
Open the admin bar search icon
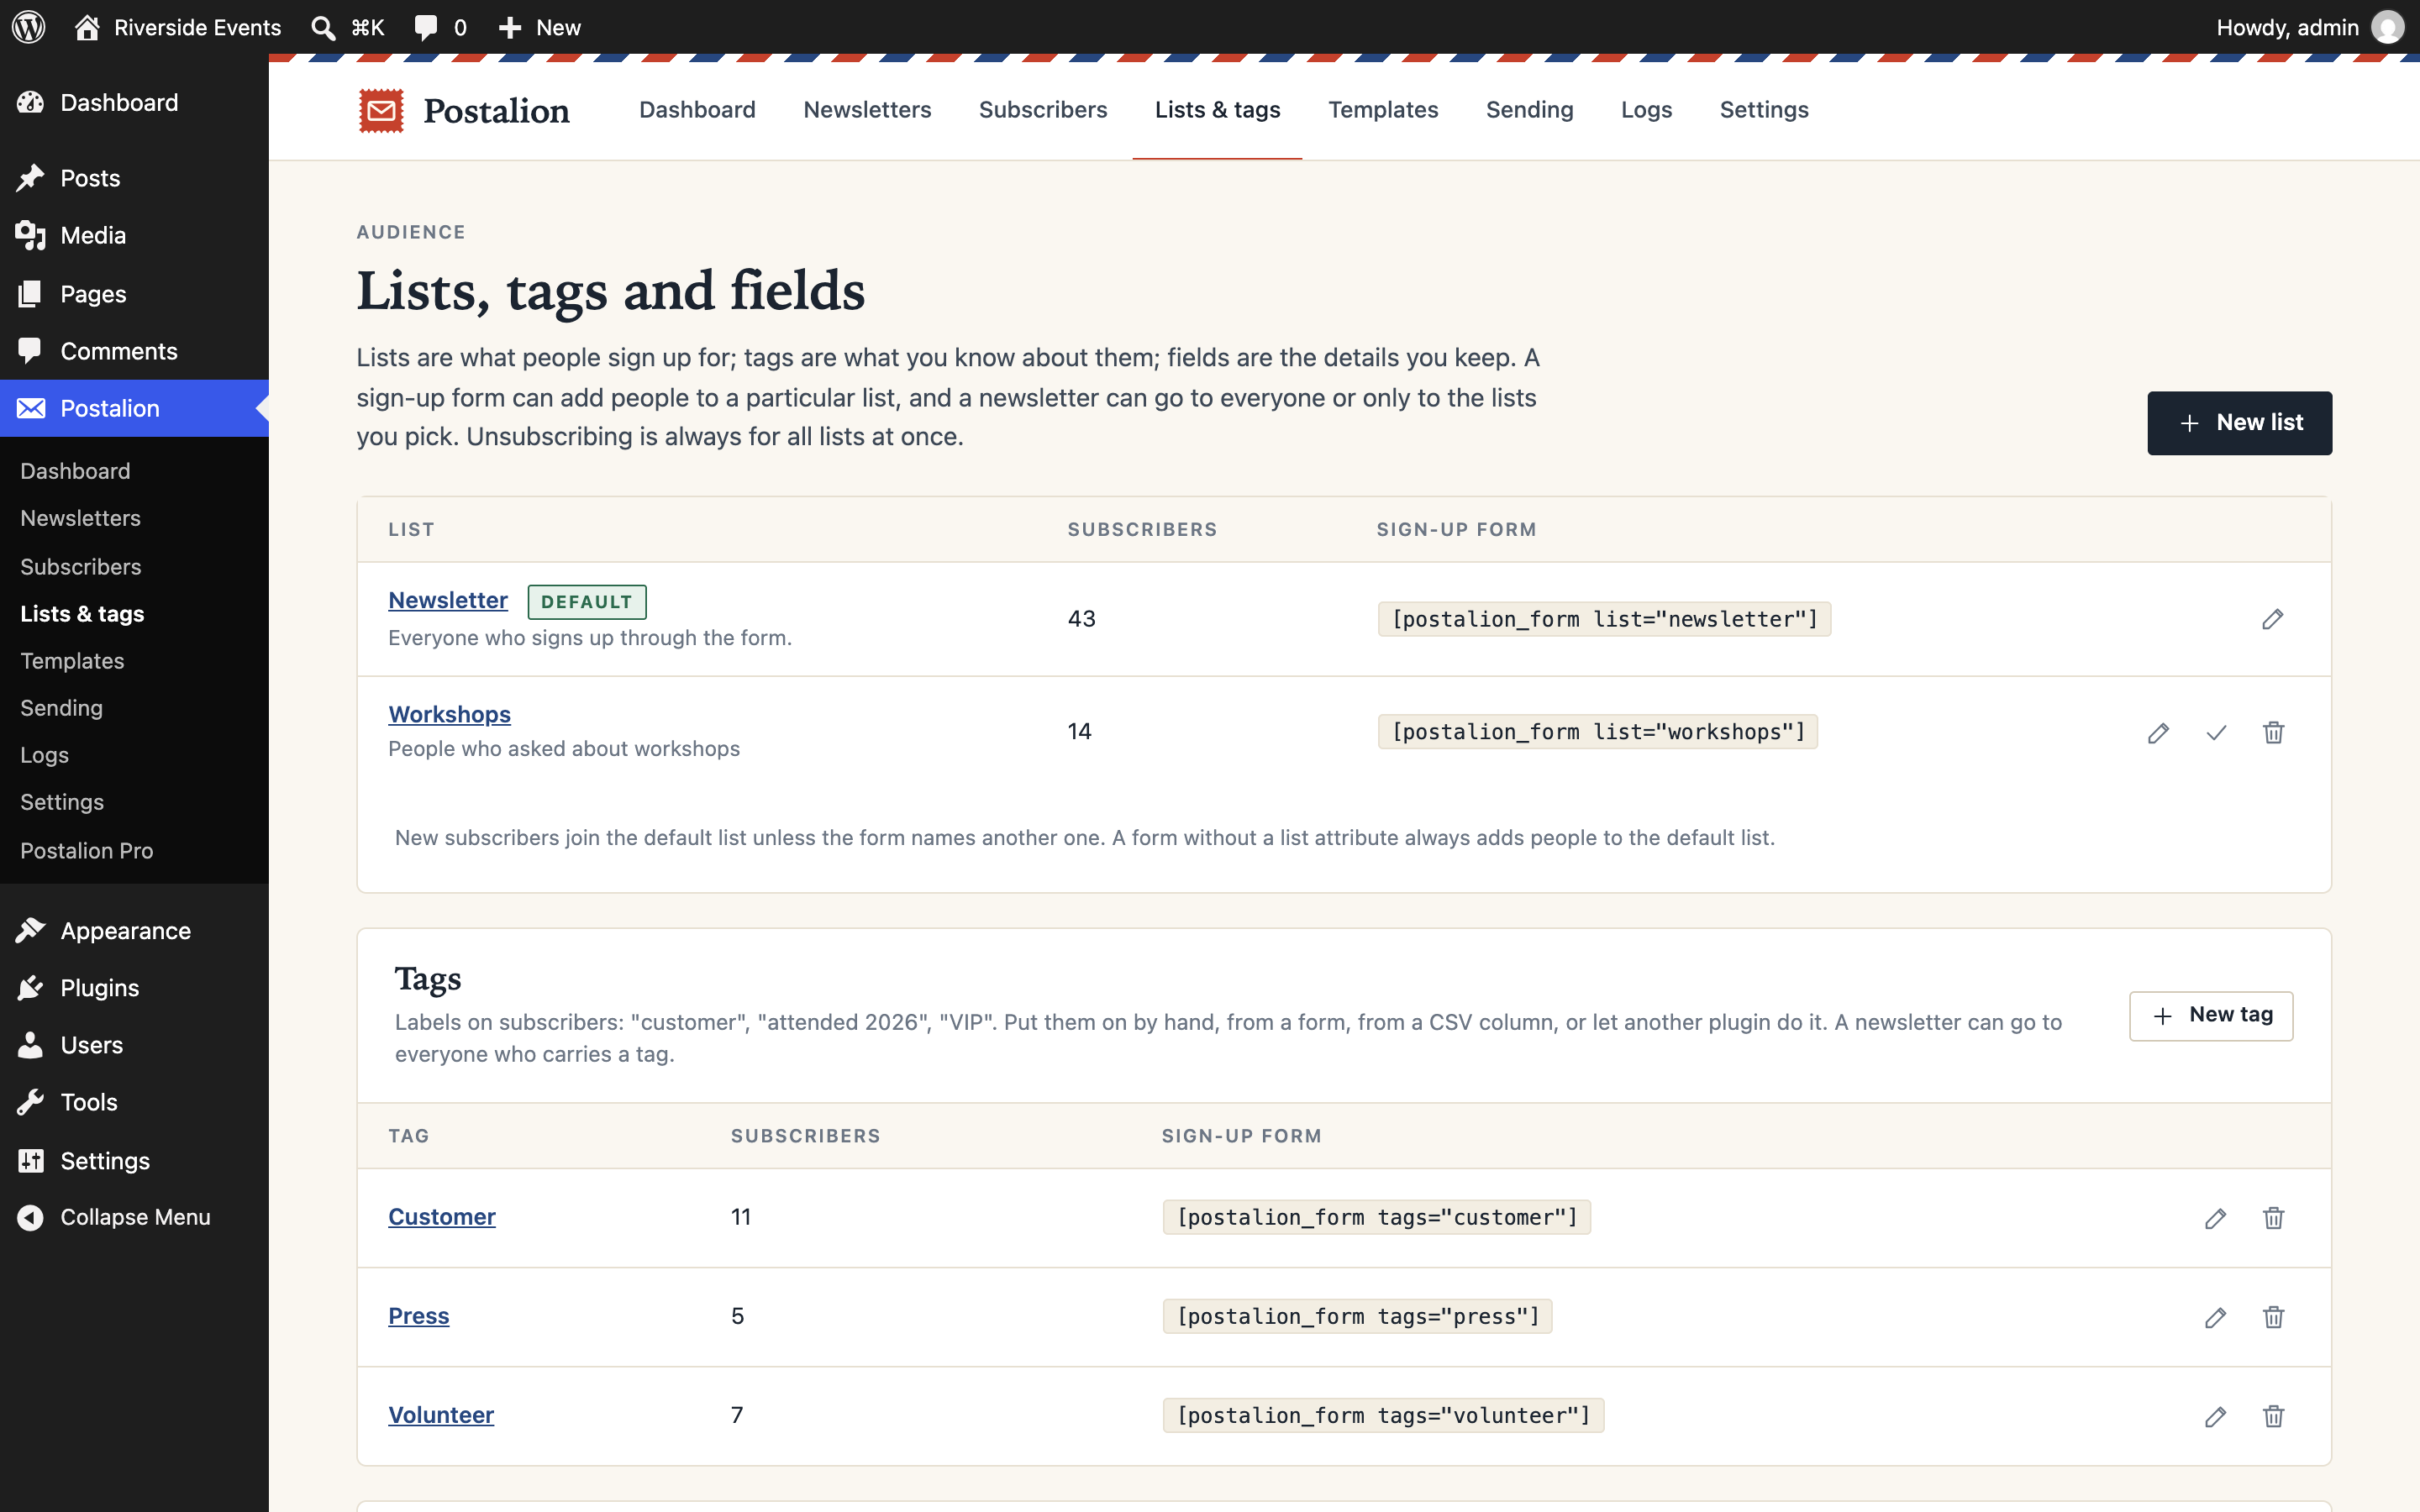point(323,27)
